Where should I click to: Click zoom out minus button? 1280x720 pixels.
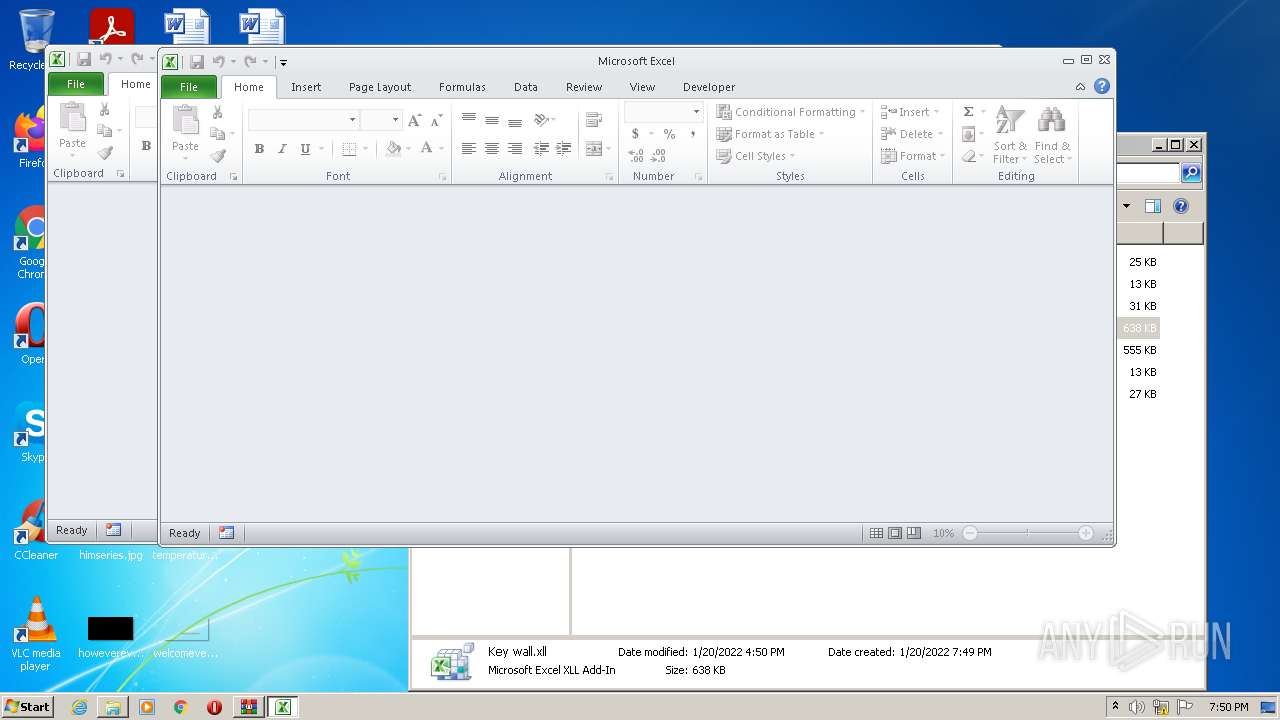[x=969, y=534]
